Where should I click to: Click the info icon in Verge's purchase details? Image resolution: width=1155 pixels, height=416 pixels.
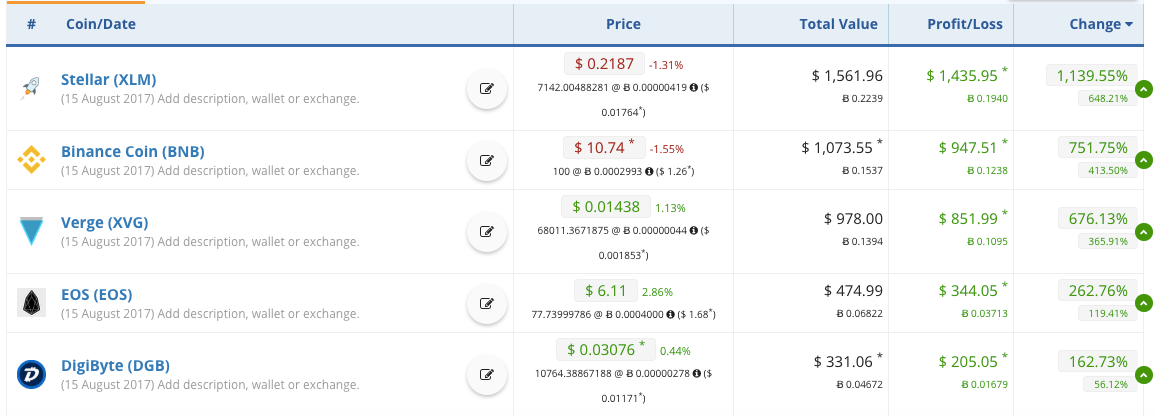tap(694, 230)
